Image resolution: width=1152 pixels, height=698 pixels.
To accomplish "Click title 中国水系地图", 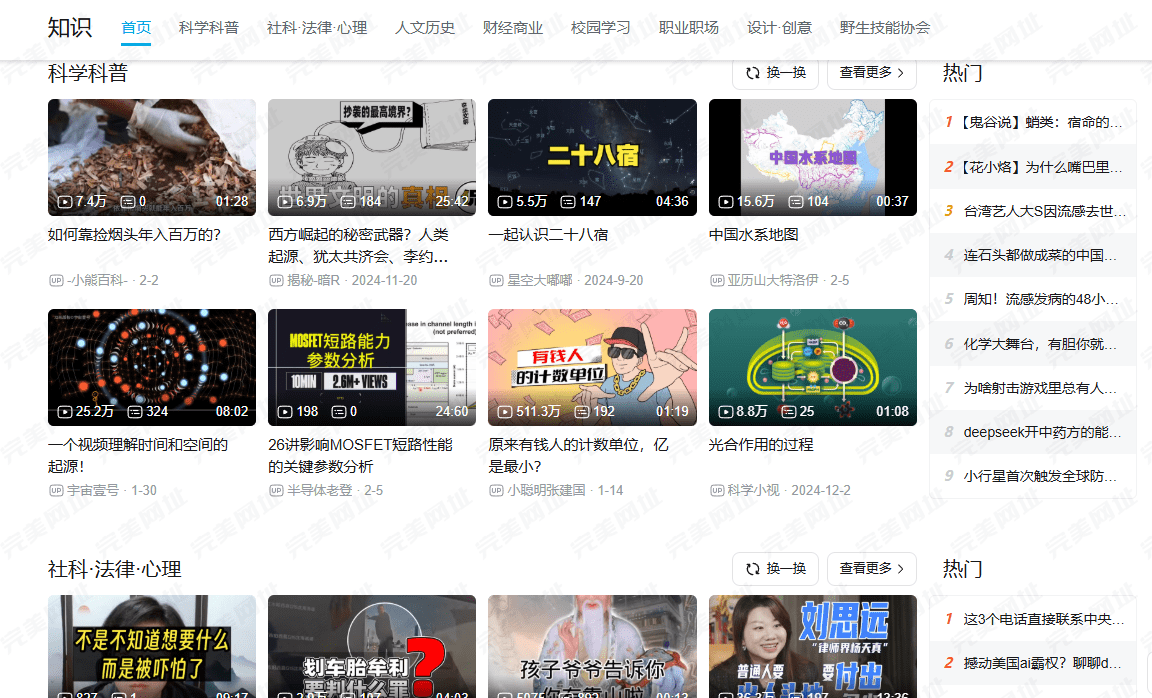I will click(754, 234).
